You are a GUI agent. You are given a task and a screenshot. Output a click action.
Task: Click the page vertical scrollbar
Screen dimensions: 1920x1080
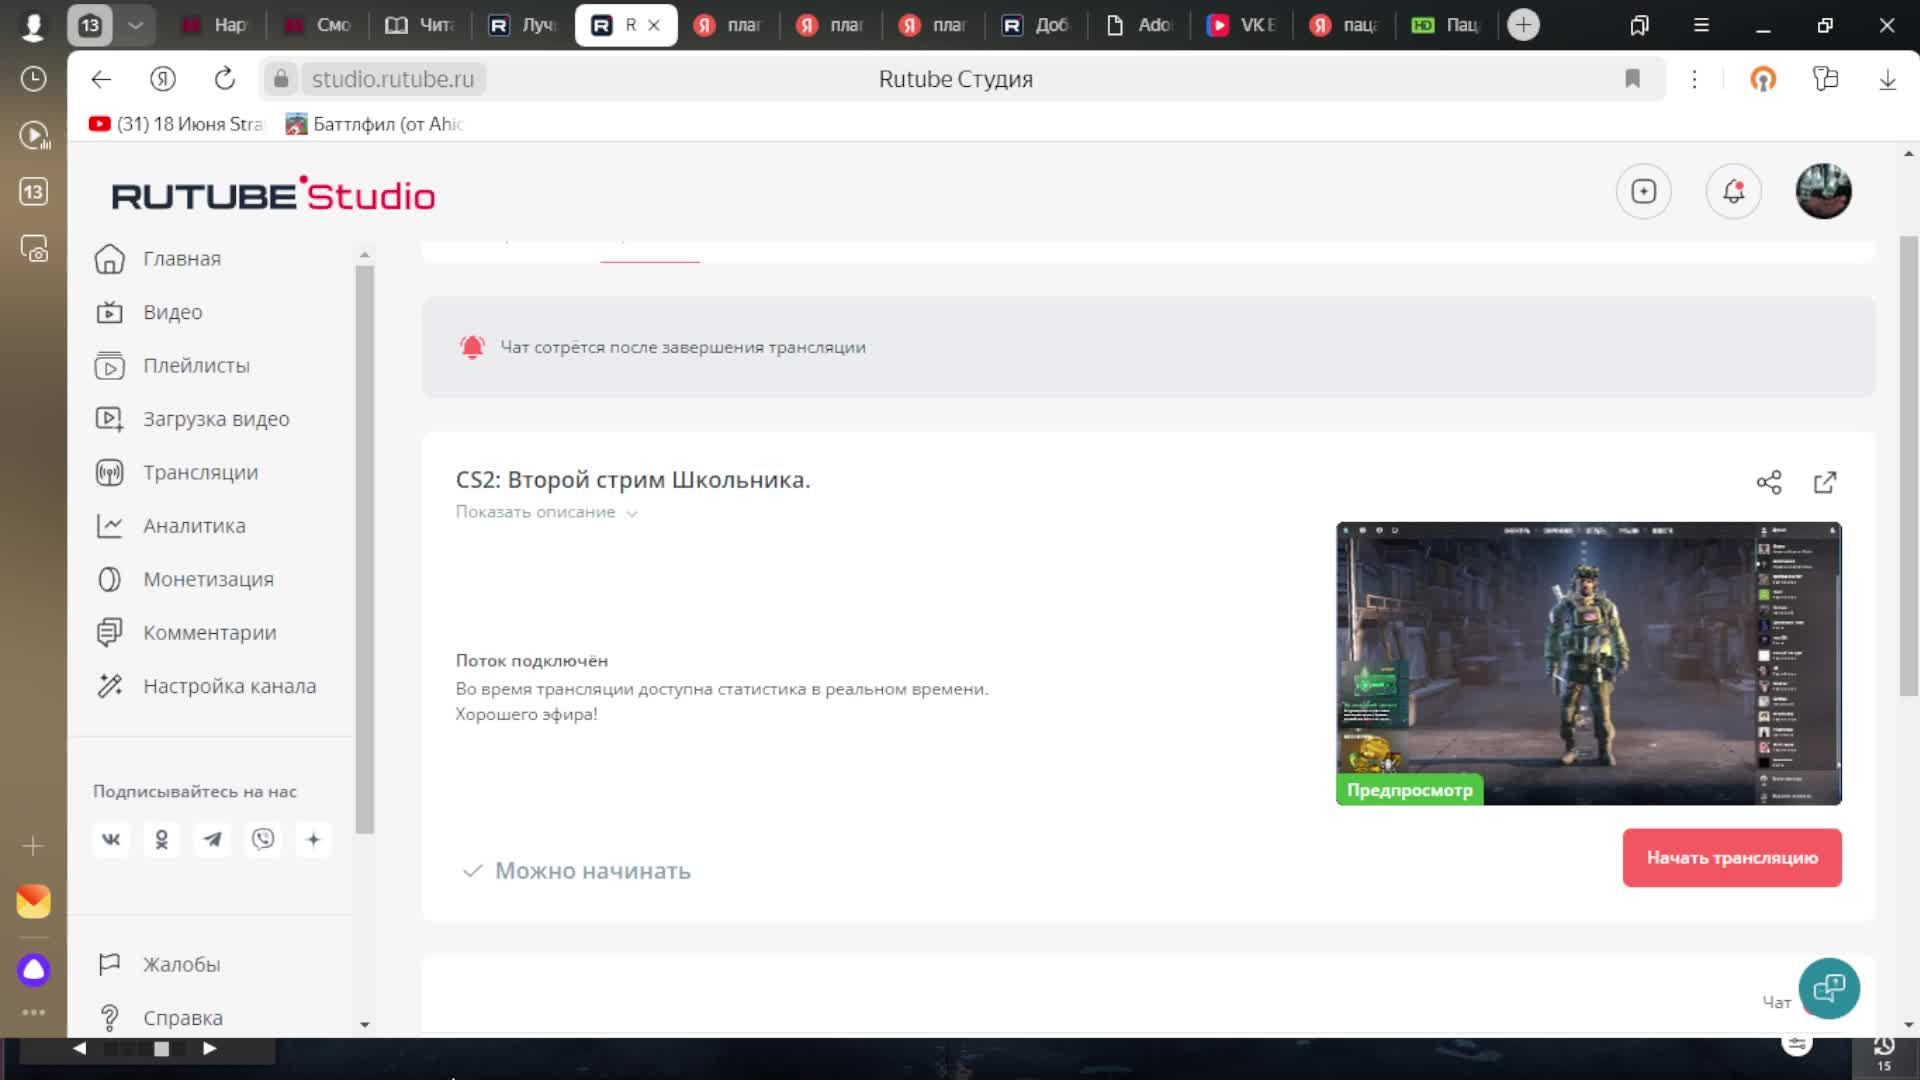(x=1909, y=465)
